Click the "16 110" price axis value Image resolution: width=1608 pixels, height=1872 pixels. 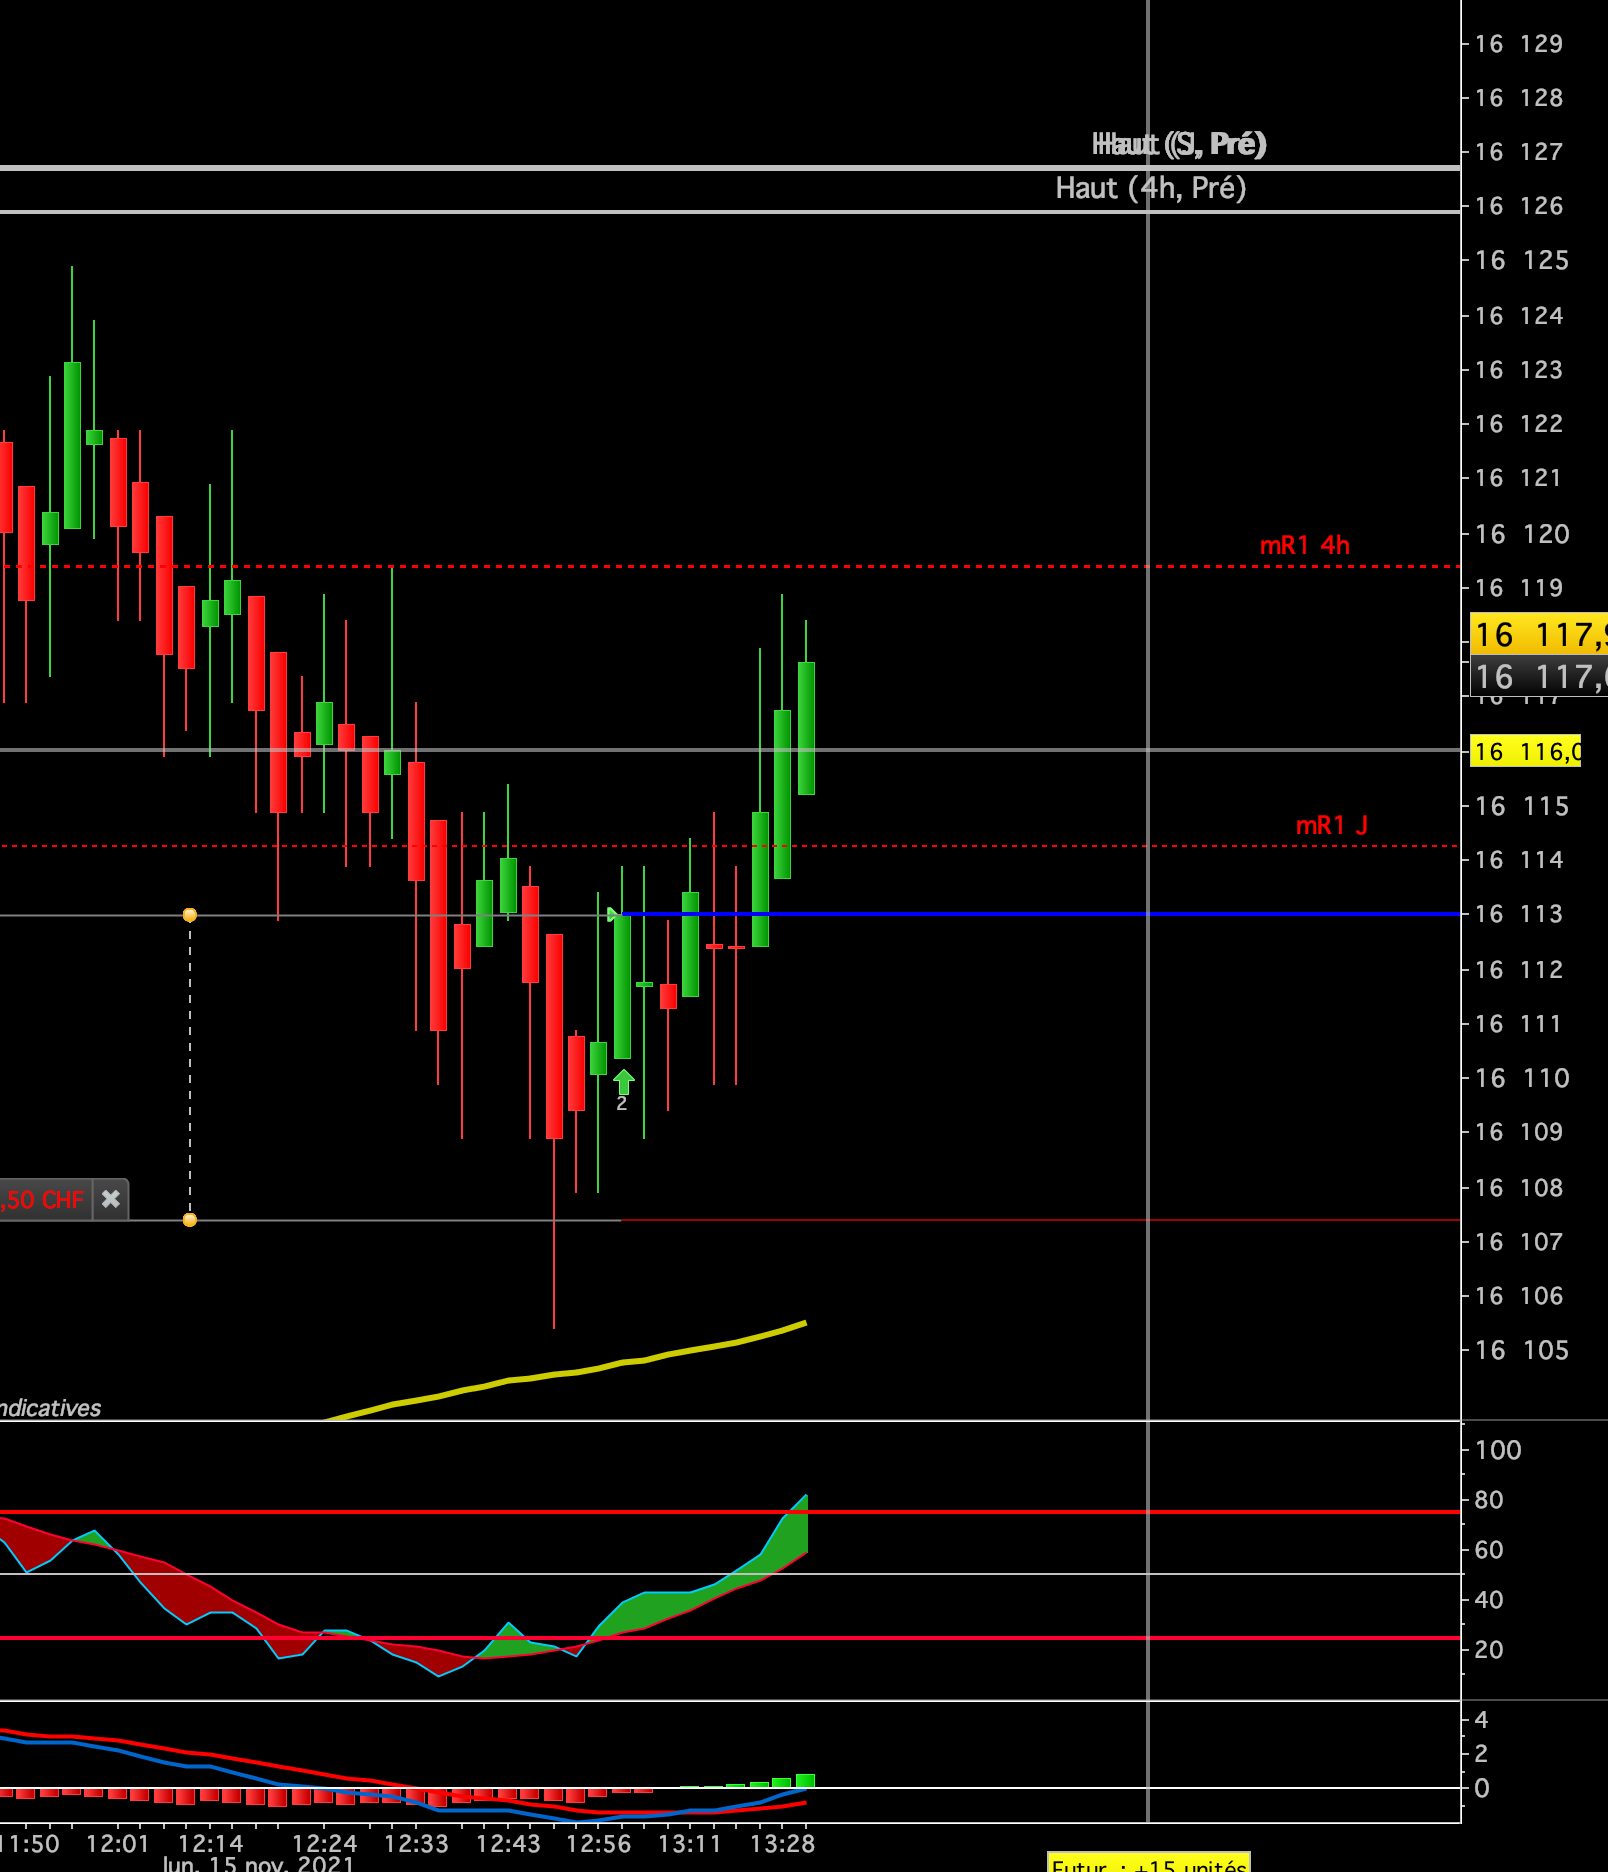click(1522, 1078)
